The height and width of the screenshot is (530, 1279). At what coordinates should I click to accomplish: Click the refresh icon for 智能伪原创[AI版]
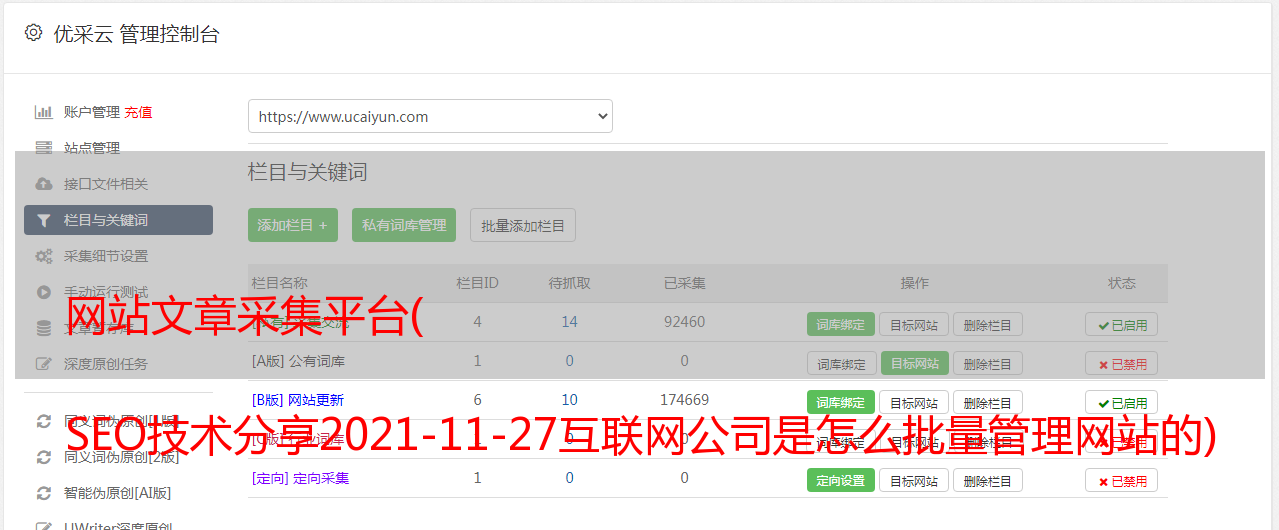(x=44, y=493)
